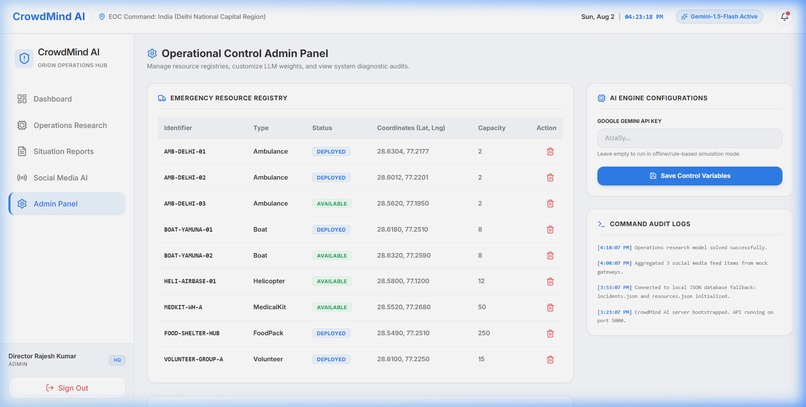This screenshot has width=806, height=407.
Task: Click the Sign Out button
Action: [67, 388]
